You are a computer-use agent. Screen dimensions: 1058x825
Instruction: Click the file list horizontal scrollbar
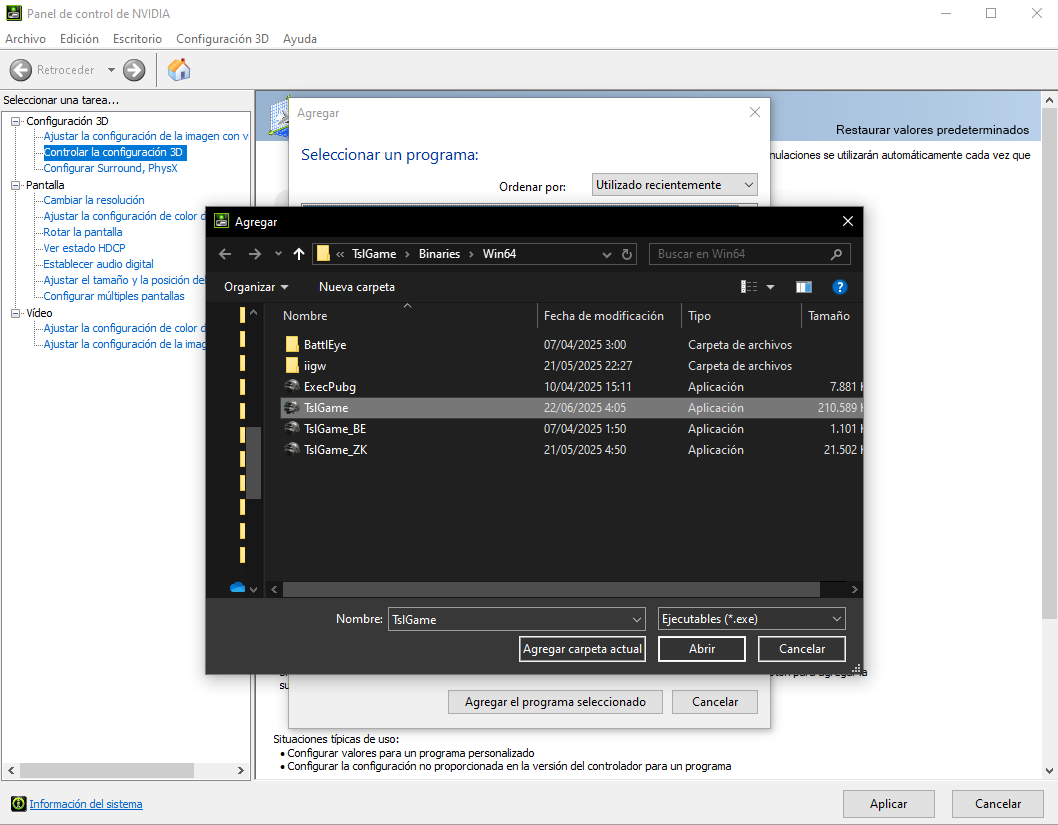tap(551, 590)
